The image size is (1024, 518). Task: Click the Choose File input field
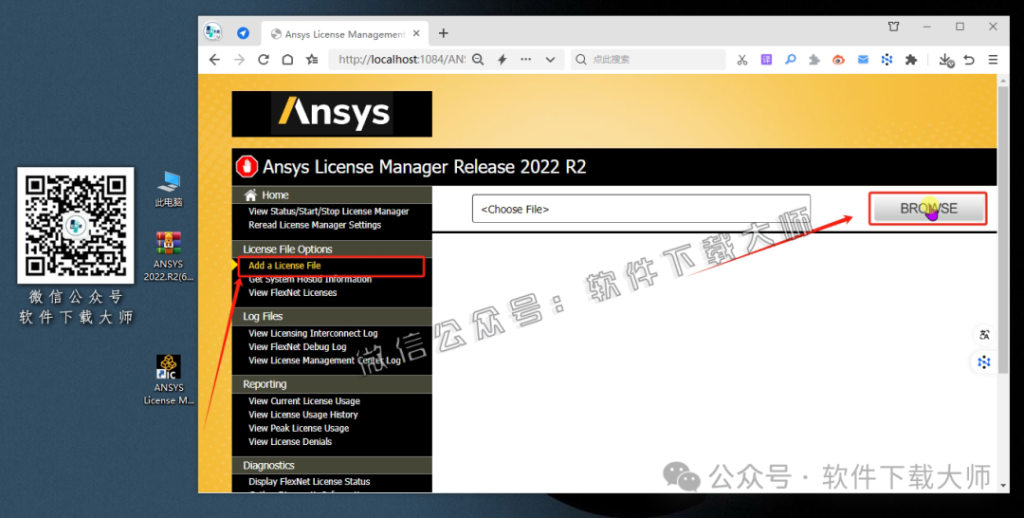(x=641, y=209)
